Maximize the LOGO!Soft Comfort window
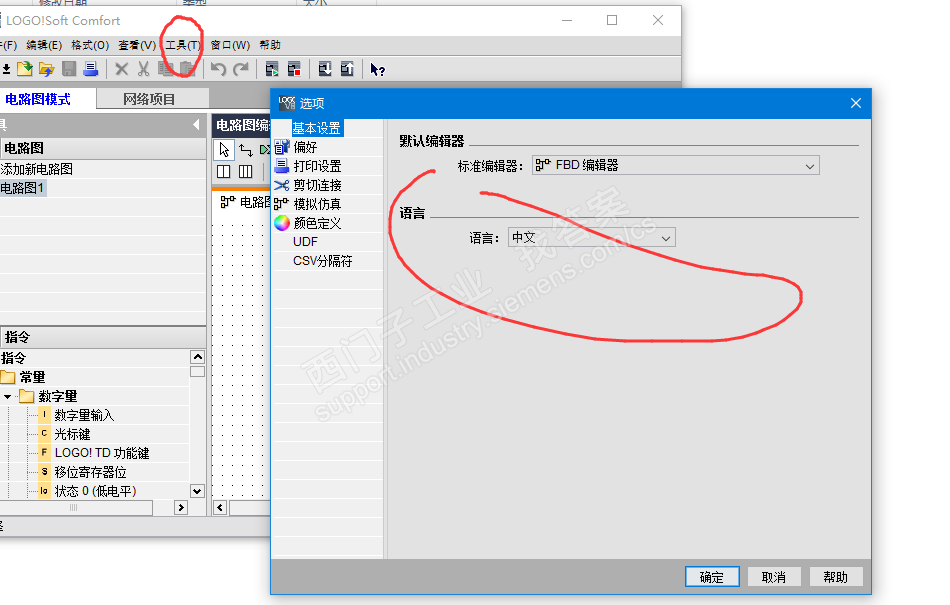950x605 pixels. coord(612,20)
